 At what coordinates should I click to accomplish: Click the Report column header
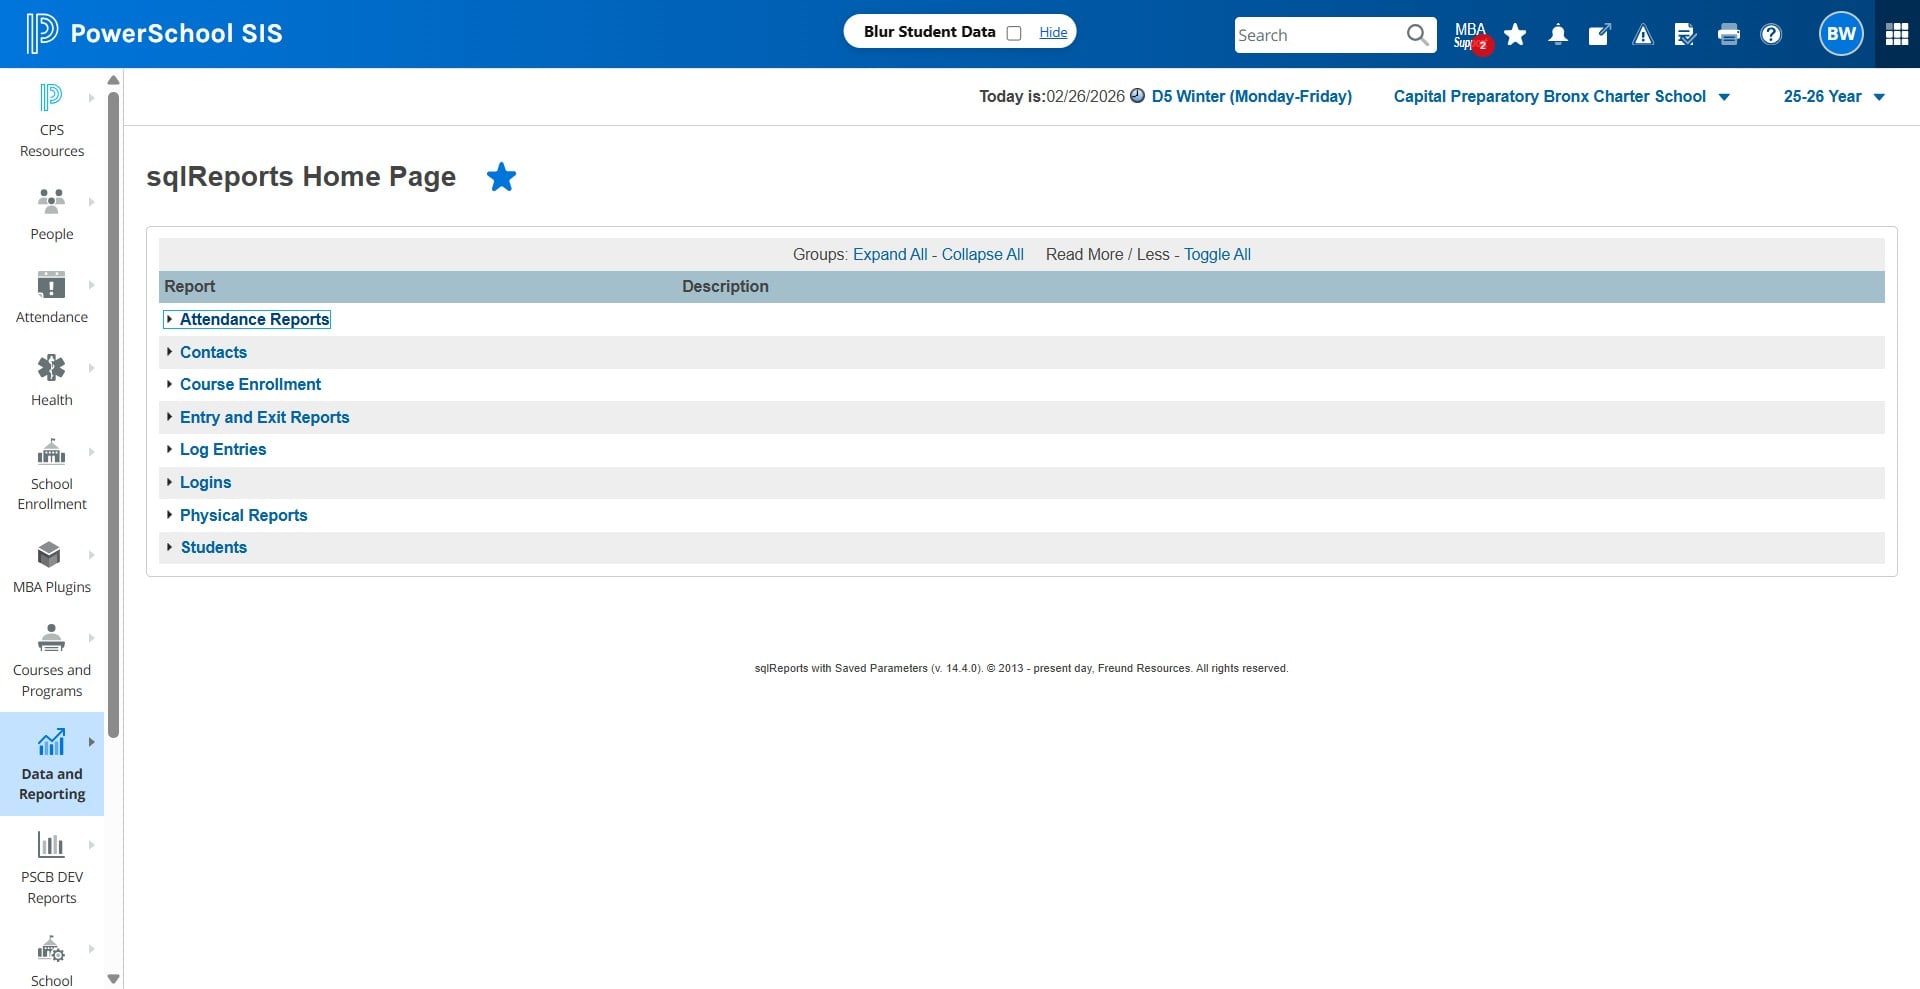tap(189, 286)
